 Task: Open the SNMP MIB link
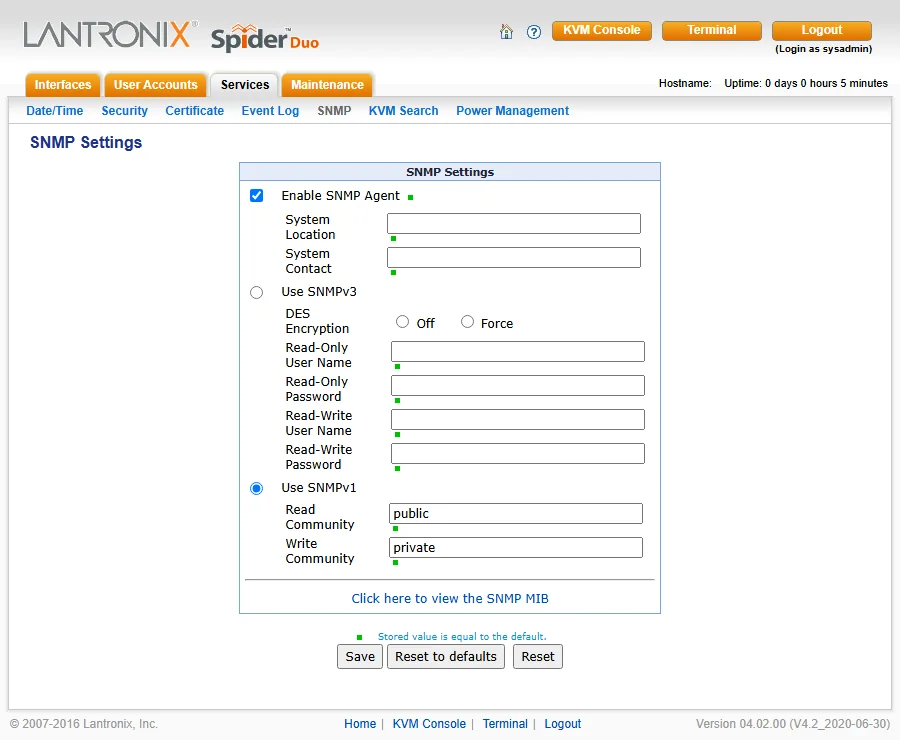pos(450,598)
